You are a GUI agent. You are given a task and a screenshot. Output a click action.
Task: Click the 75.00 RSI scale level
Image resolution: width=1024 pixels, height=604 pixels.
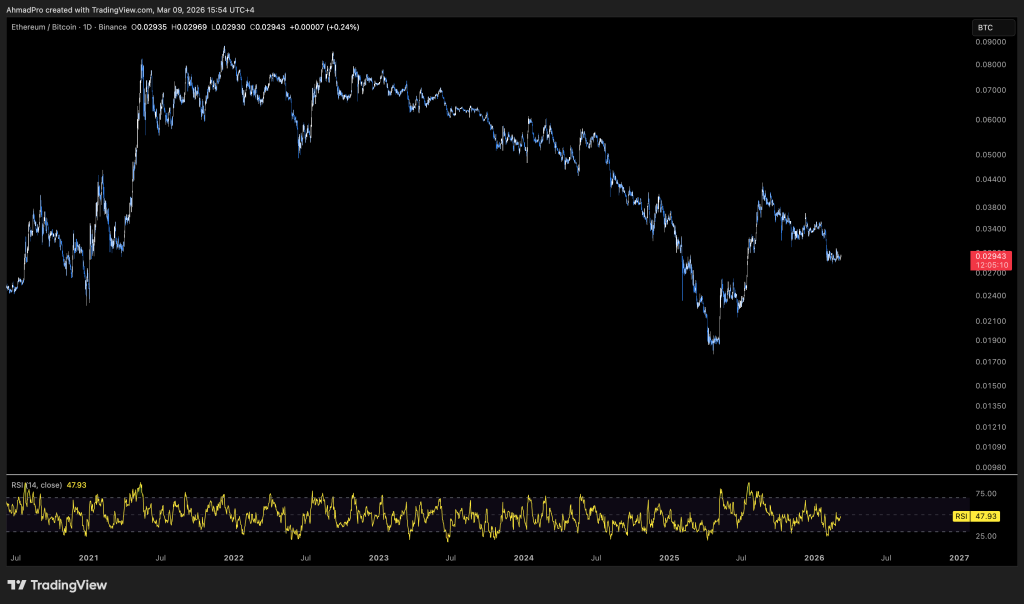(x=986, y=494)
